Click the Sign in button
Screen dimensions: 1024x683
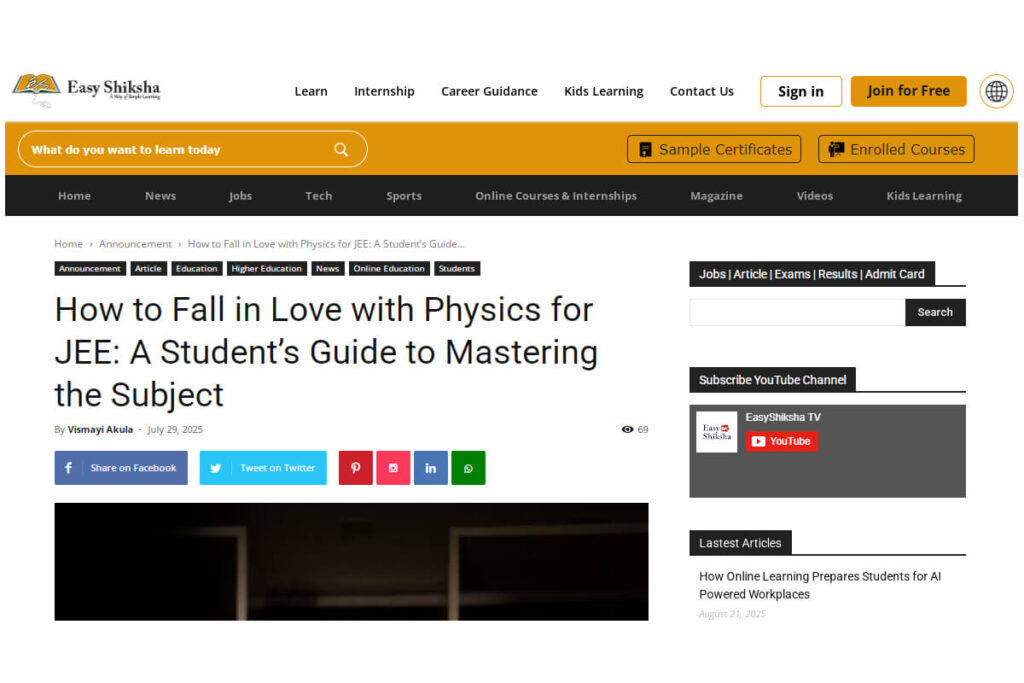(800, 91)
